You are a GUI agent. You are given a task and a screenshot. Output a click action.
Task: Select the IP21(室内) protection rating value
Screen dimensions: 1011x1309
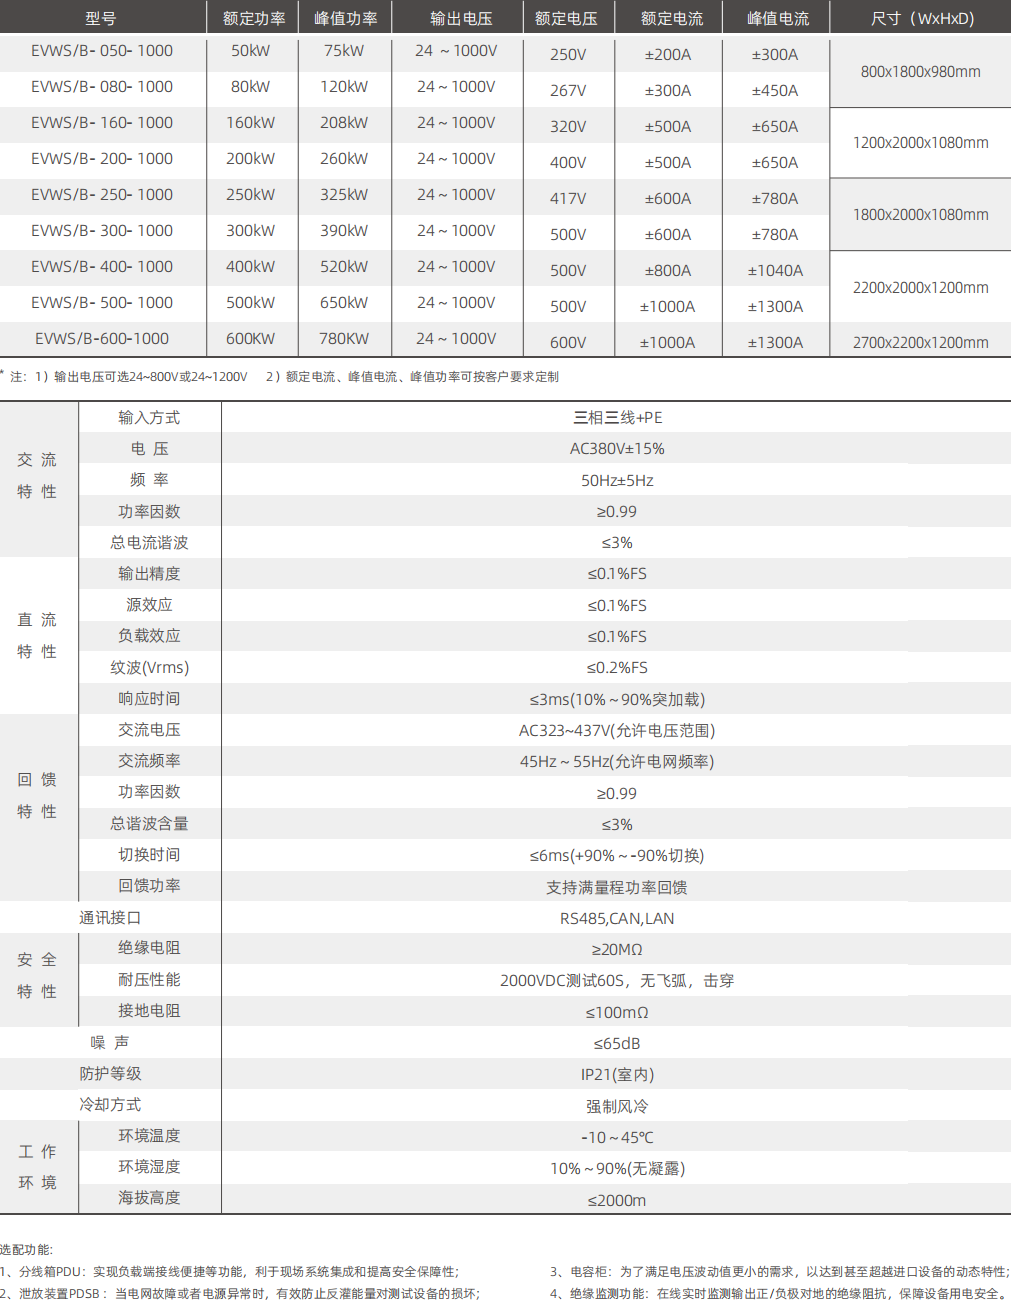click(617, 1075)
